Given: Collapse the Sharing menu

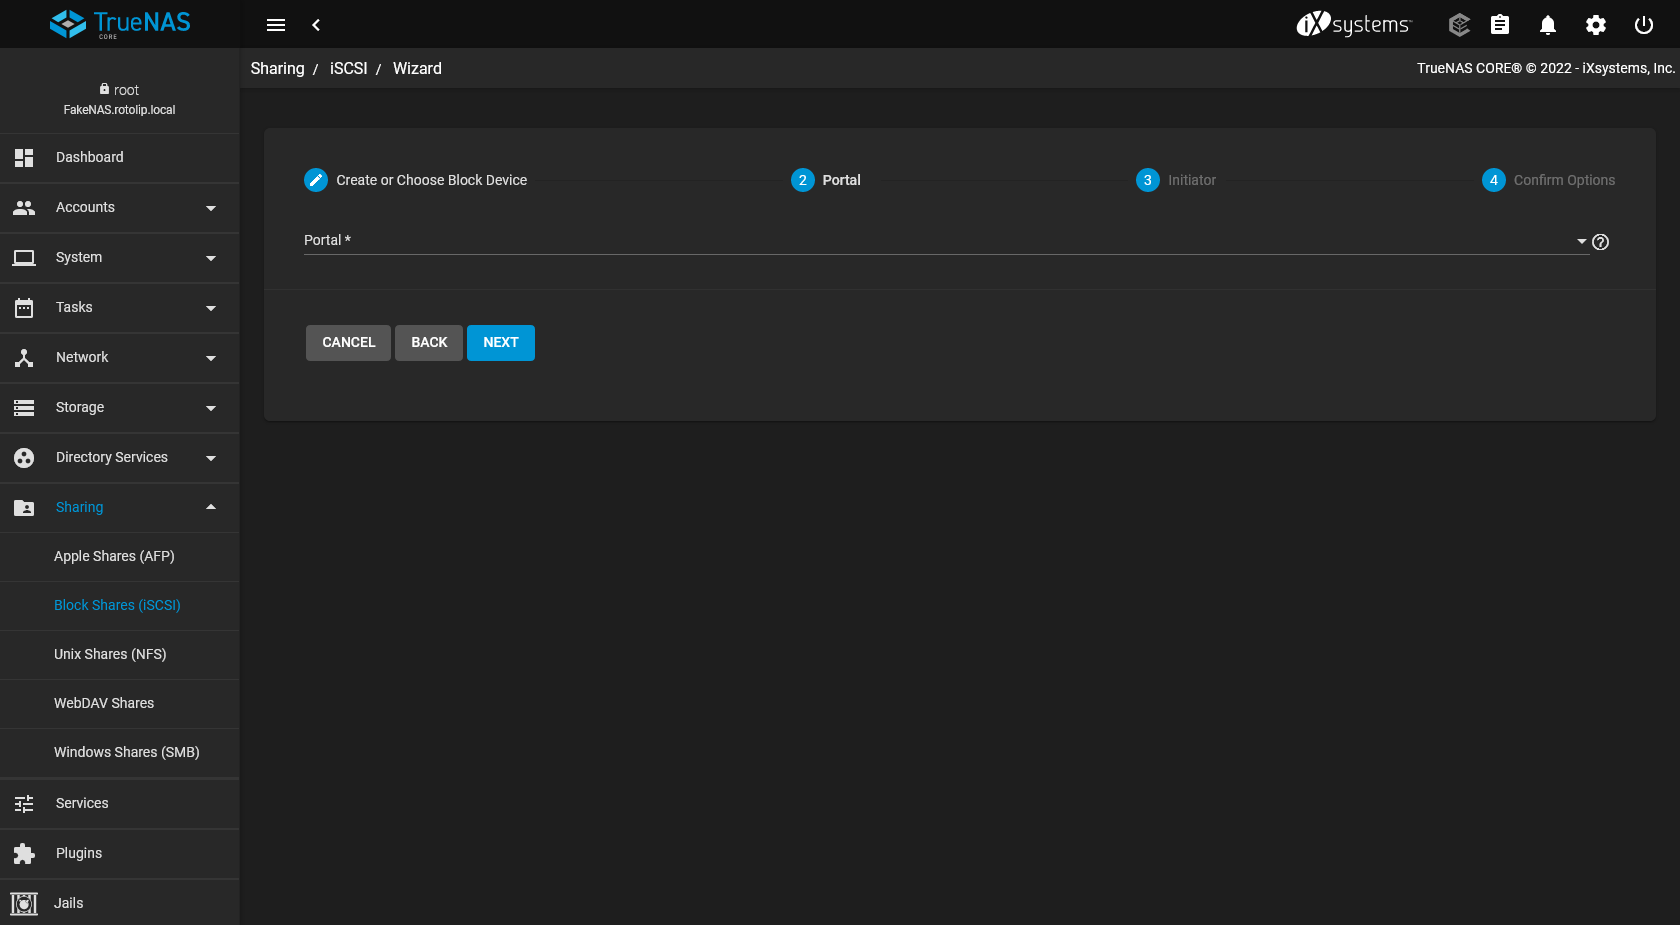Looking at the screenshot, I should coord(120,508).
